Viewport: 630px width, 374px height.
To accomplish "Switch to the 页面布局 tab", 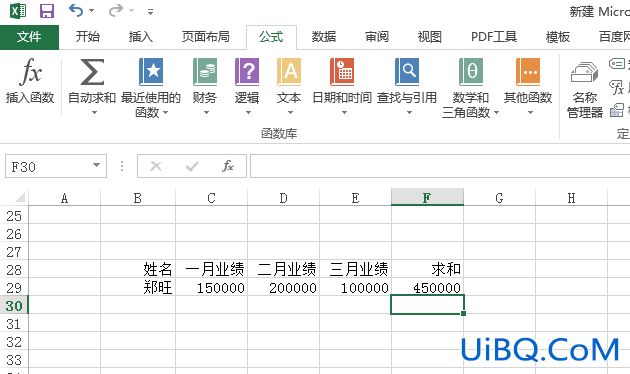I will pyautogui.click(x=206, y=37).
